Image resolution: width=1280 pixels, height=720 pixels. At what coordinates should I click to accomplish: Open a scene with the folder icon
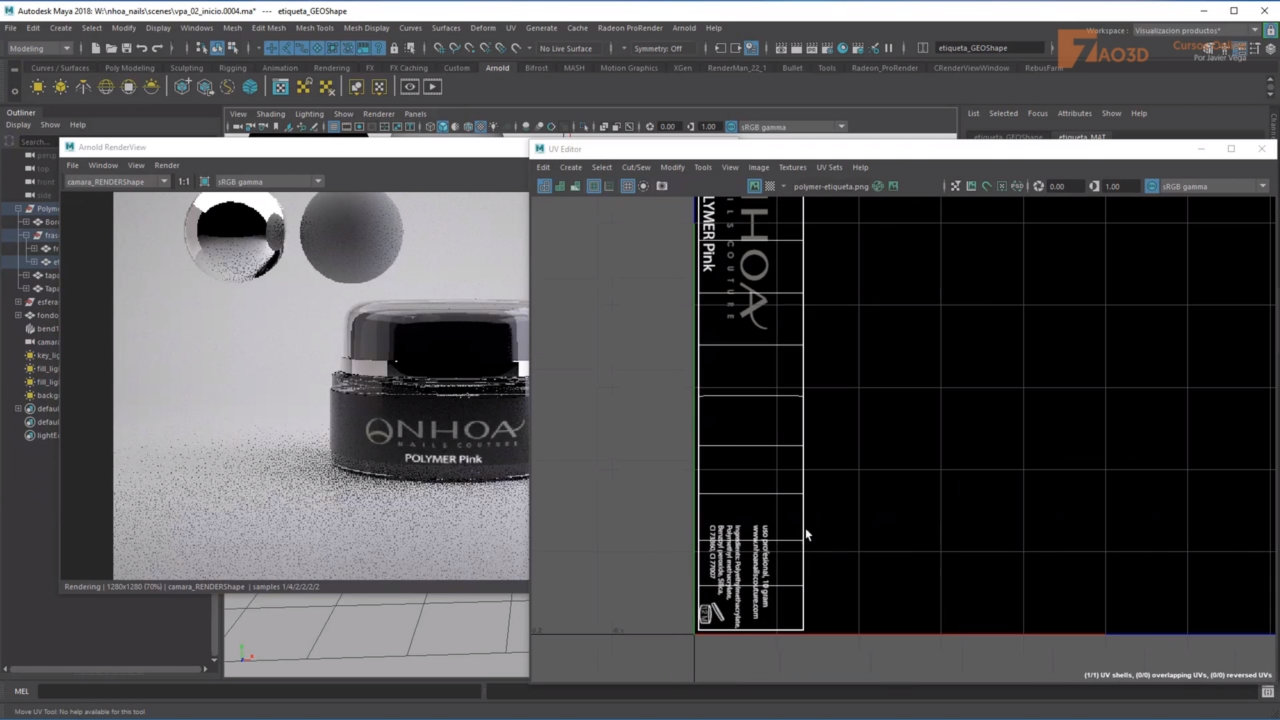[x=110, y=48]
